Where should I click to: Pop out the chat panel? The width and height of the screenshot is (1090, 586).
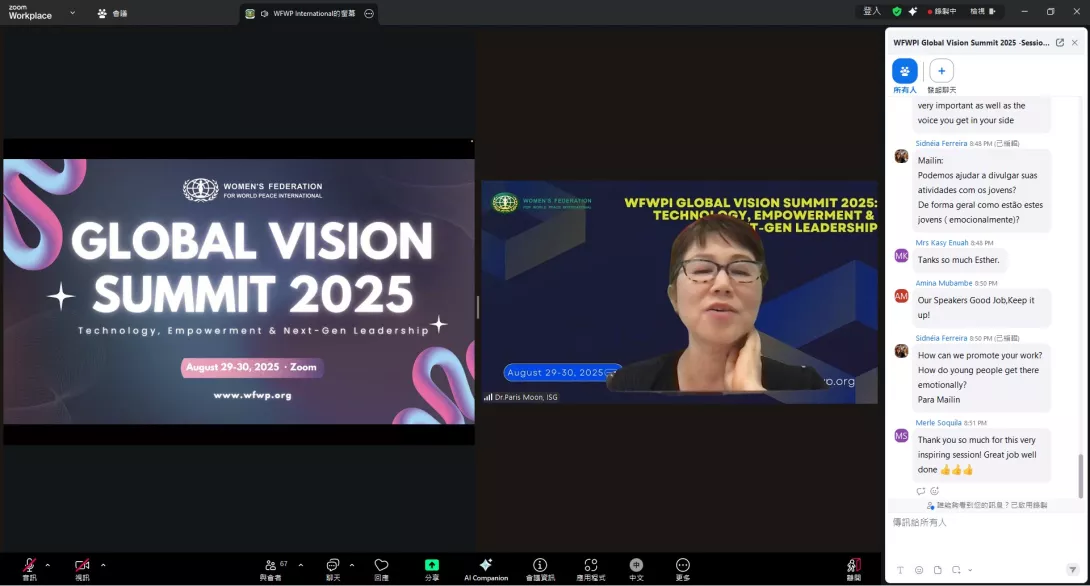coord(1059,42)
